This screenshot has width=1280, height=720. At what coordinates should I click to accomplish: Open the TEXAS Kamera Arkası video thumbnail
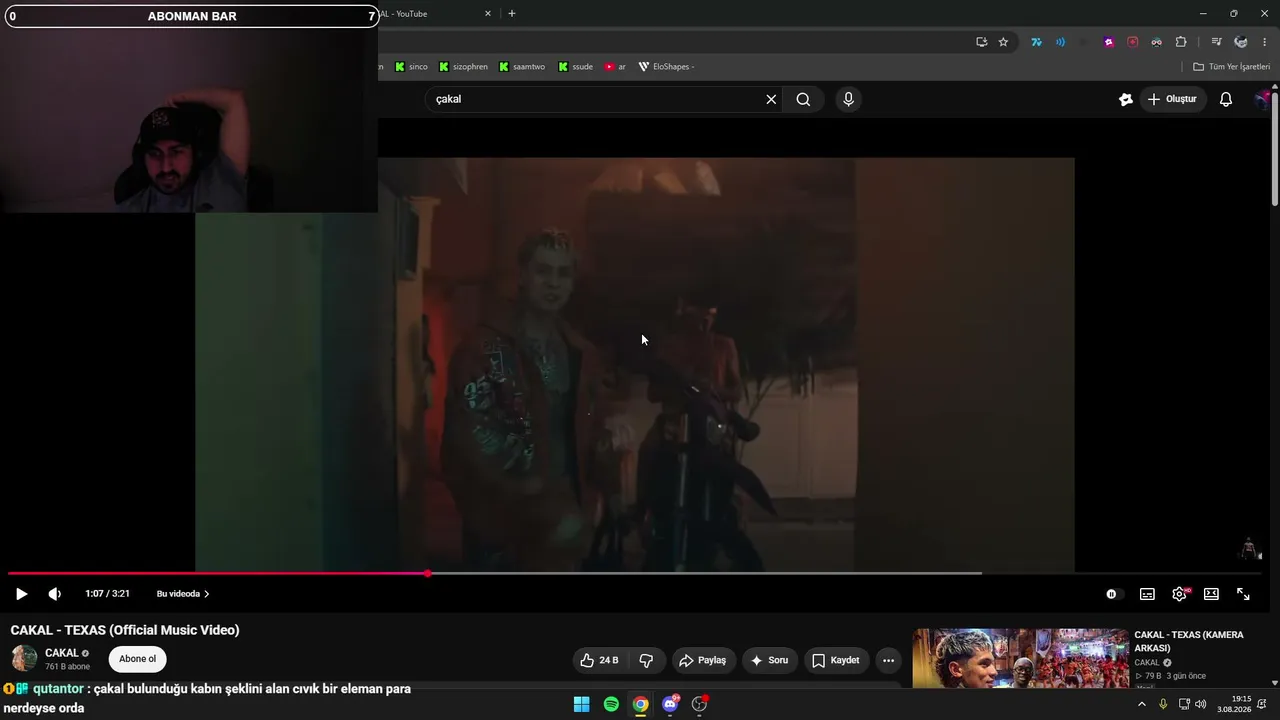point(1021,658)
